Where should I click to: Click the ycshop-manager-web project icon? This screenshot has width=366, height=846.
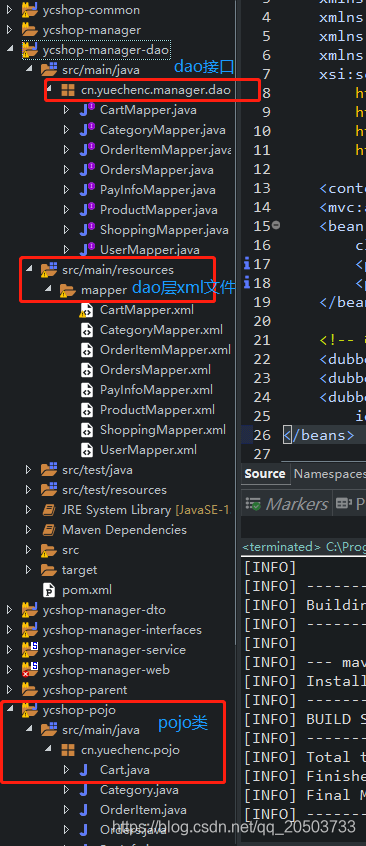[29, 670]
